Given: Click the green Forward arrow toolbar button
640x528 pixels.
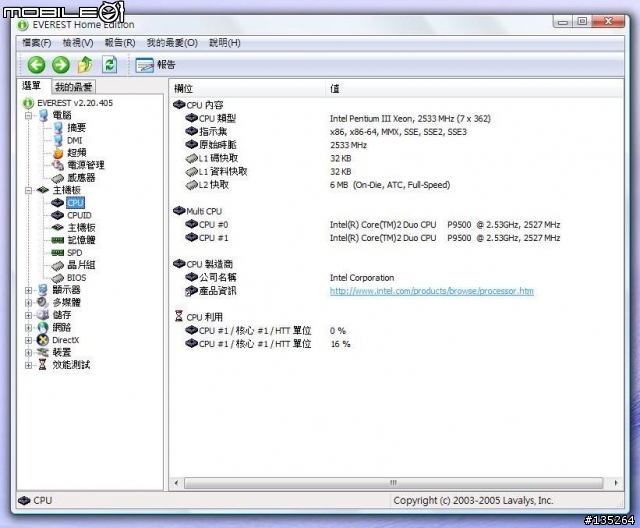Looking at the screenshot, I should (x=61, y=65).
